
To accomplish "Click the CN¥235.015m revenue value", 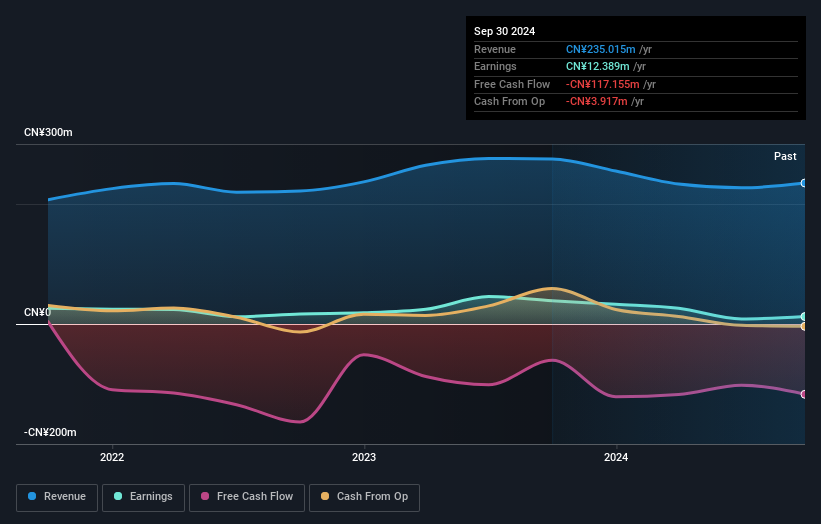I will (x=601, y=49).
